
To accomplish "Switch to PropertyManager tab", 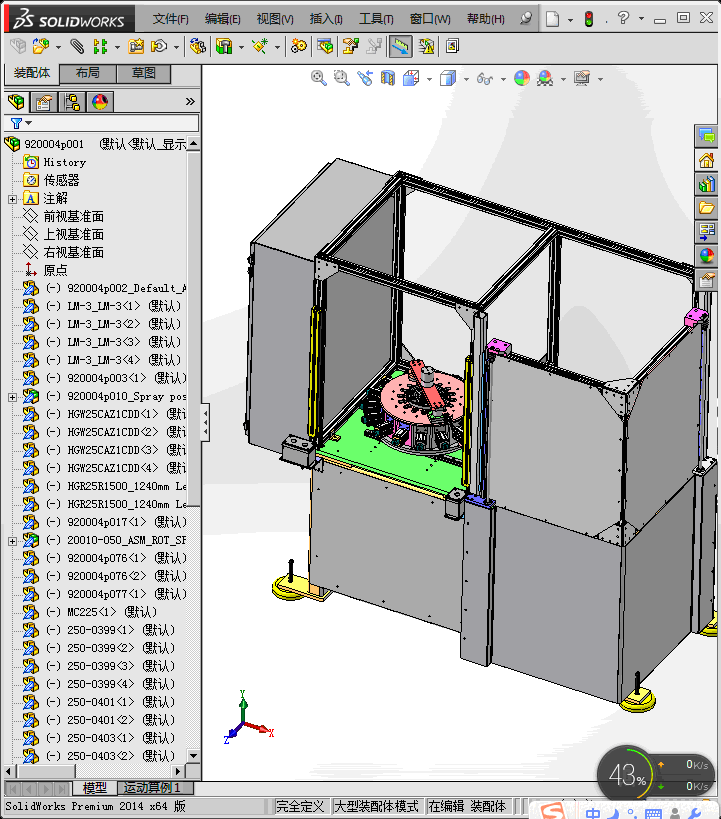I will 44,101.
